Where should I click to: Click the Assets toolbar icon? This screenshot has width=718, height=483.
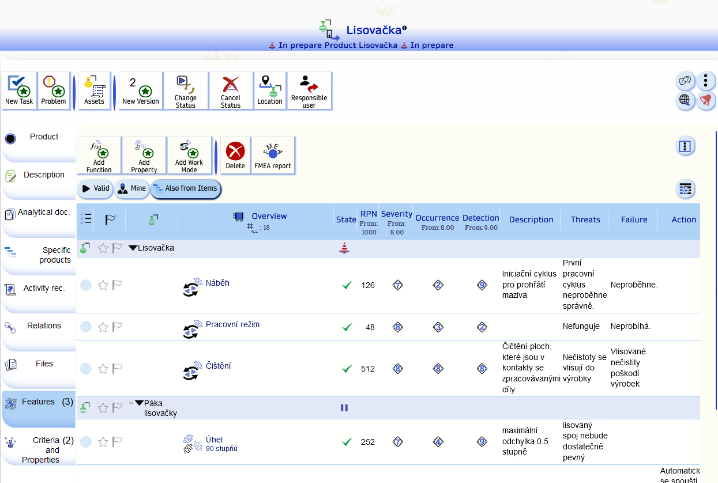pyautogui.click(x=94, y=91)
